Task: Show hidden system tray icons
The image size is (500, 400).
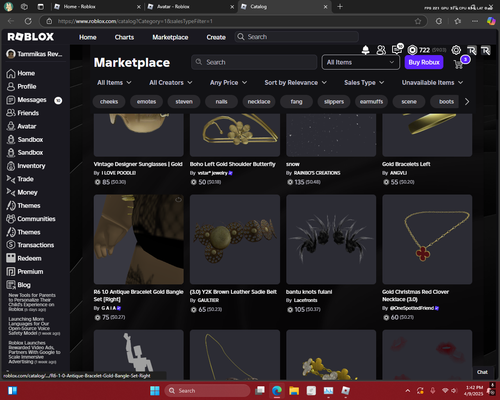Action: (408, 391)
